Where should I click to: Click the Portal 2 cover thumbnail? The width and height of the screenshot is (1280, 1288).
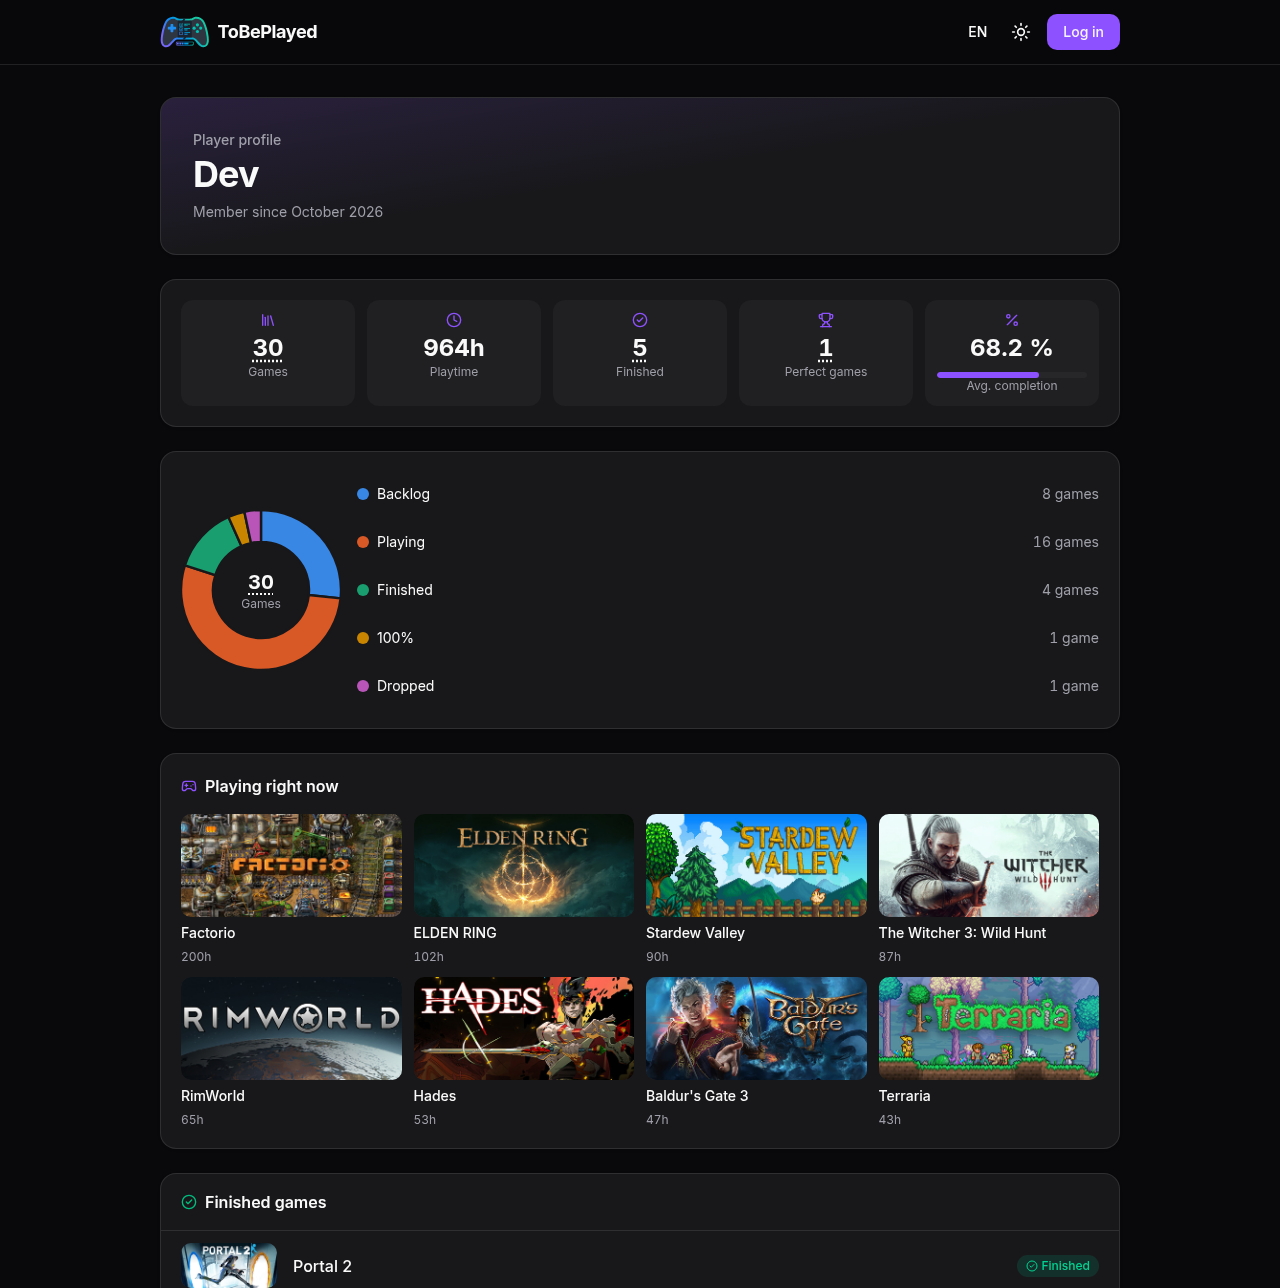pos(229,1265)
